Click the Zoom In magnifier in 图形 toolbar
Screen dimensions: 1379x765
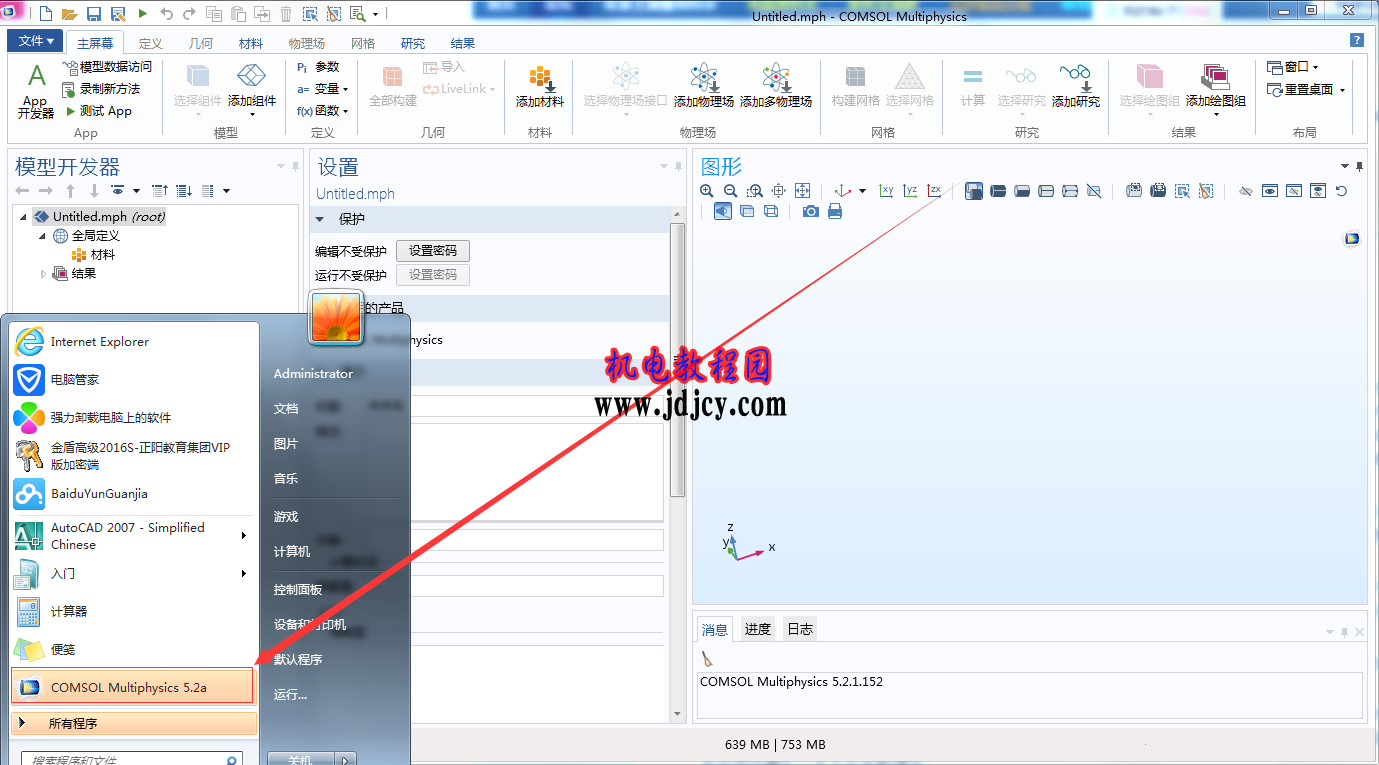707,190
